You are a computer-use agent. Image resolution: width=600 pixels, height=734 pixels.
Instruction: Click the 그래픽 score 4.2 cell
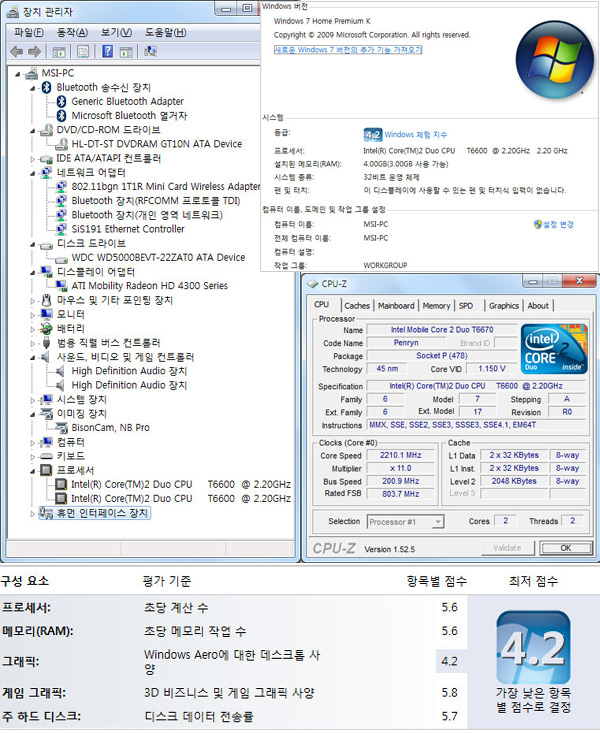click(451, 661)
